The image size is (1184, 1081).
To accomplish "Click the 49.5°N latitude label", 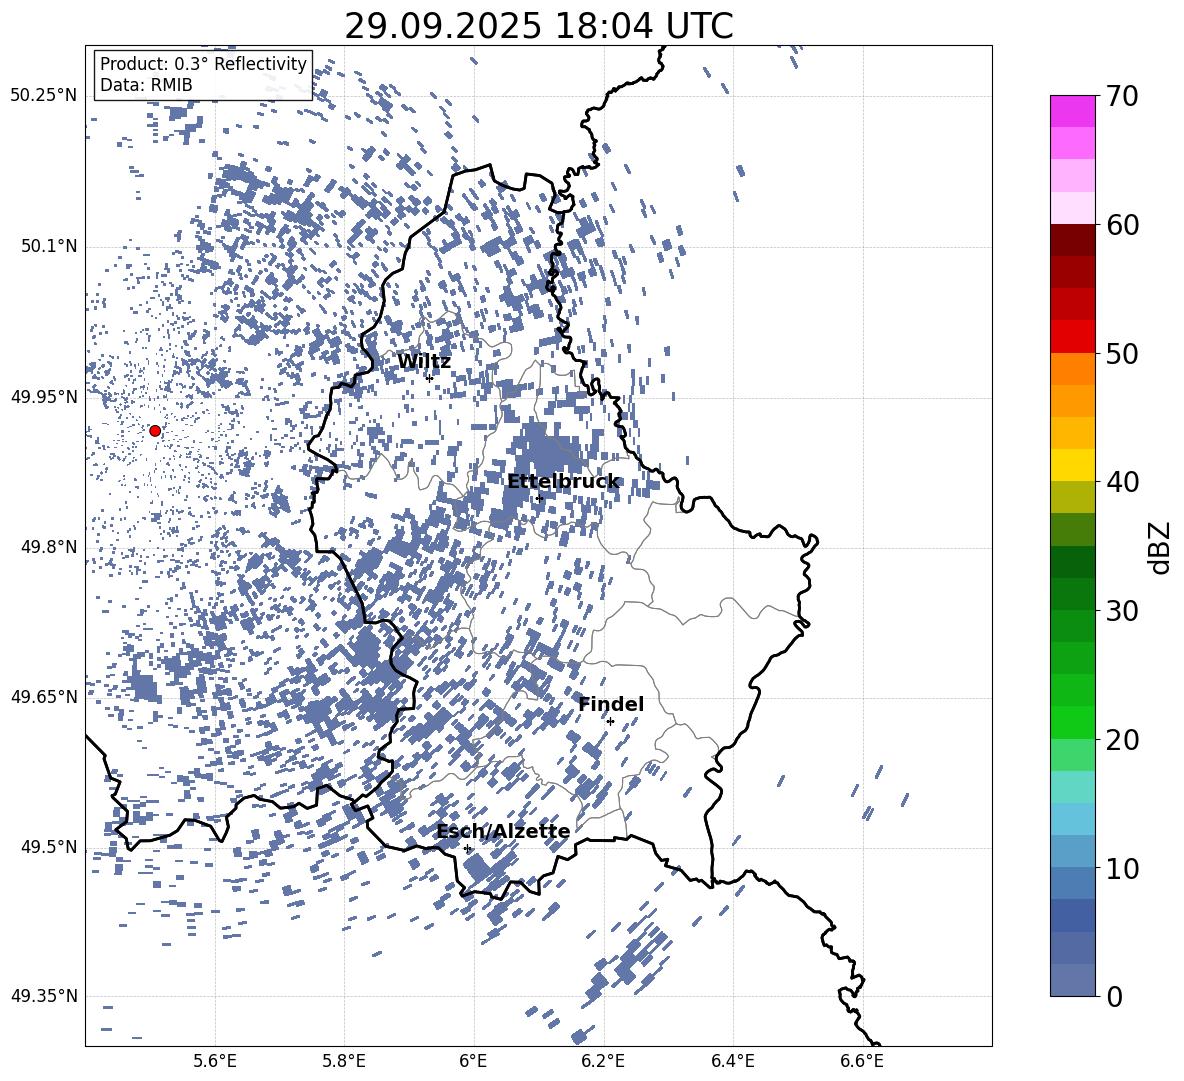I will tap(50, 847).
